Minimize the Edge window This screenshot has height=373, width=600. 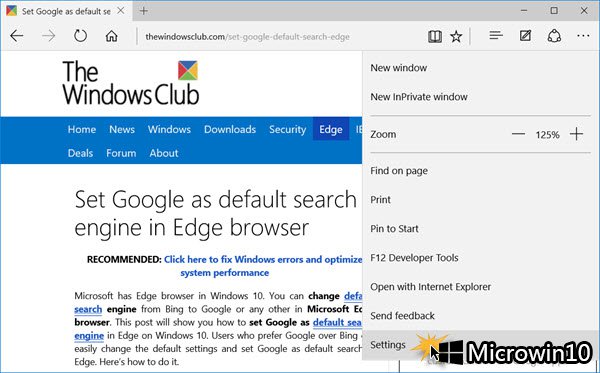524,11
